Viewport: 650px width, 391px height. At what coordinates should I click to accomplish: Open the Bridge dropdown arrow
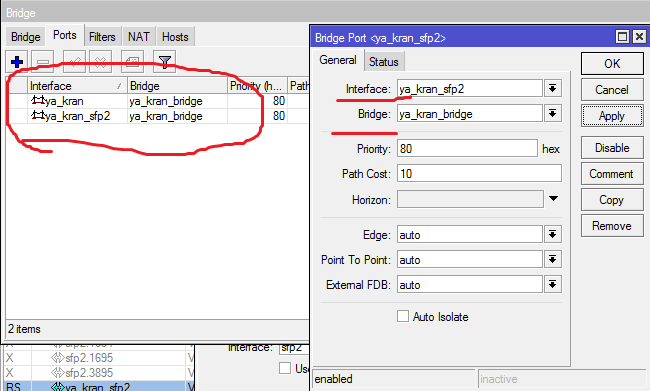click(552, 114)
